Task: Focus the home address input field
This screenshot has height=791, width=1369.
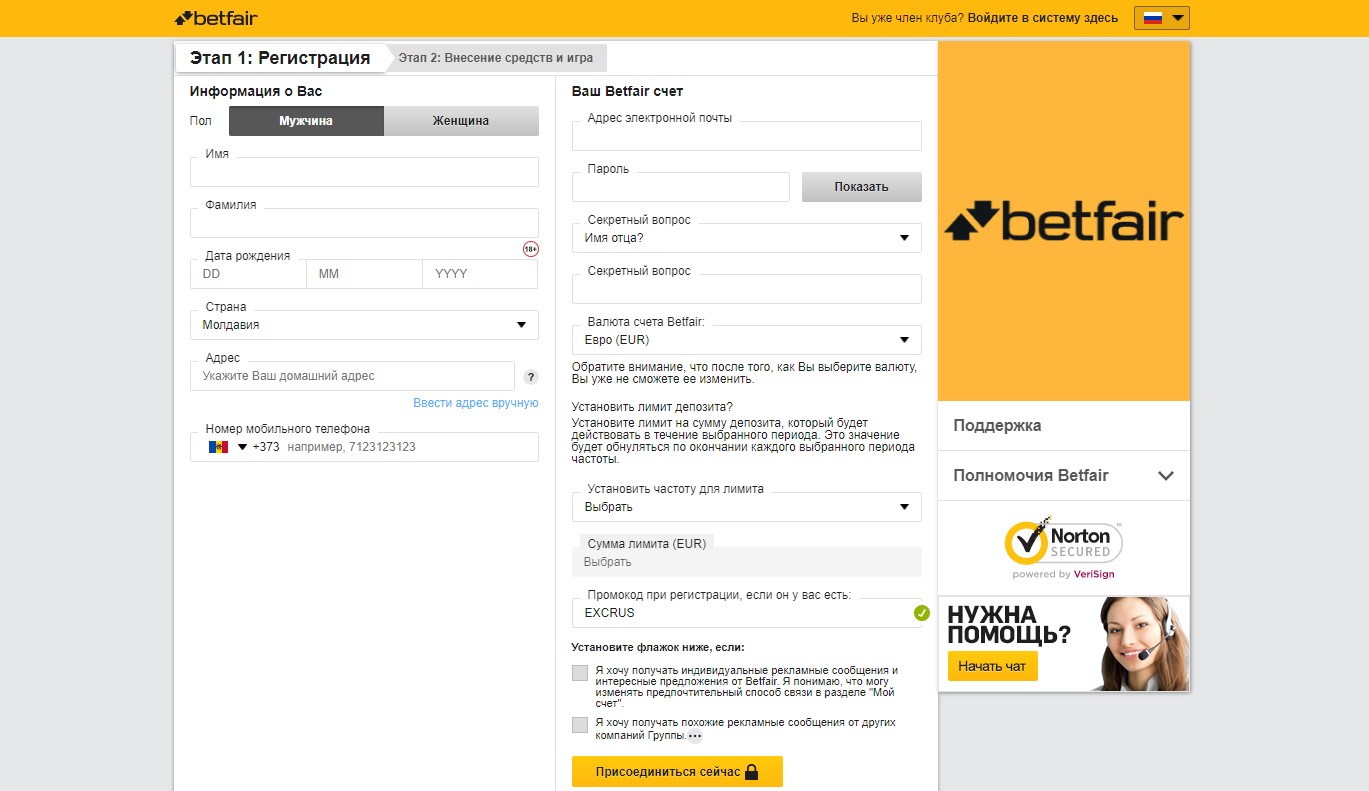Action: pyautogui.click(x=352, y=376)
